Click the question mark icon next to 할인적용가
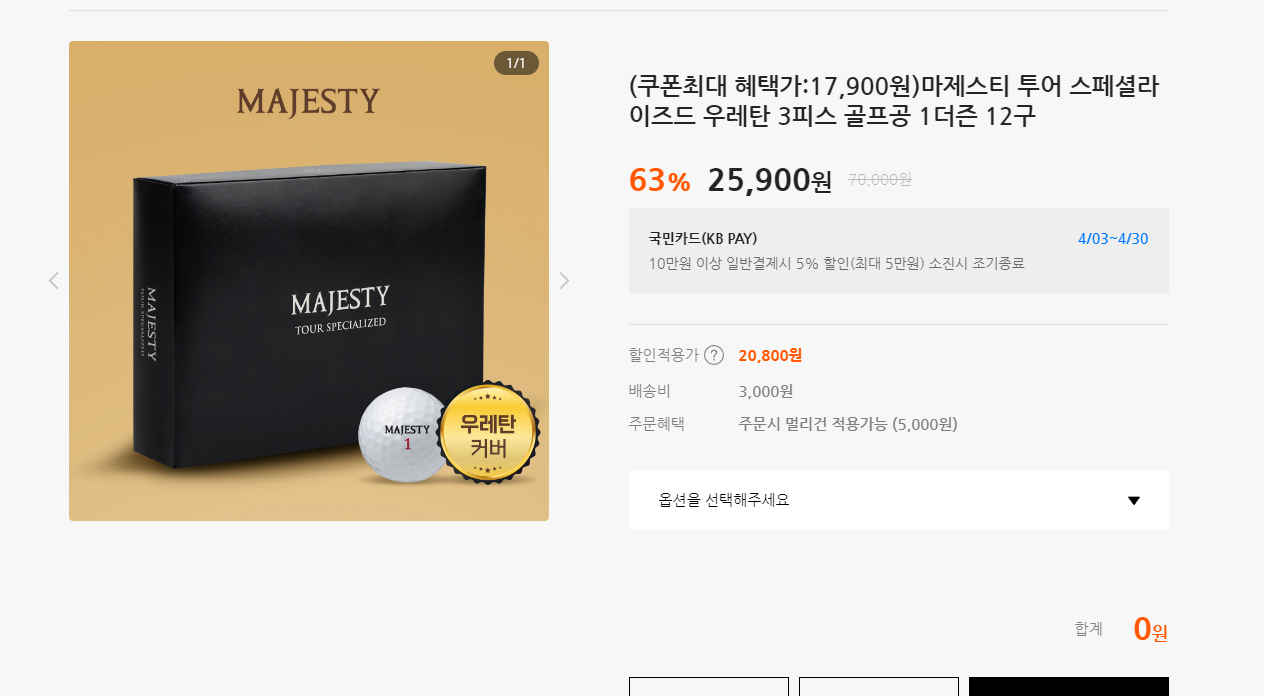 [714, 355]
